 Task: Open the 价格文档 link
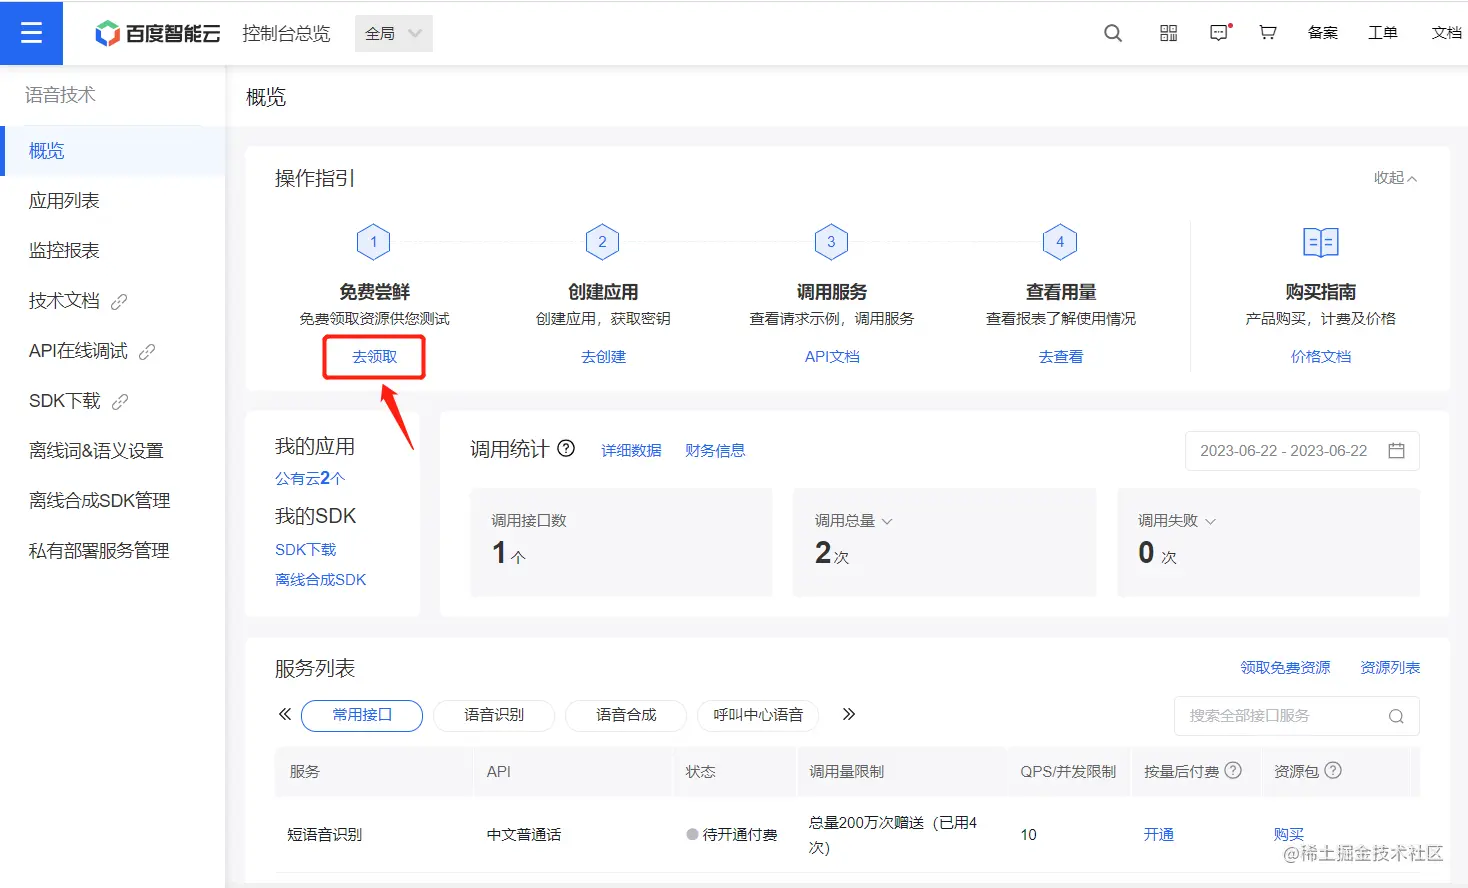pos(1321,357)
